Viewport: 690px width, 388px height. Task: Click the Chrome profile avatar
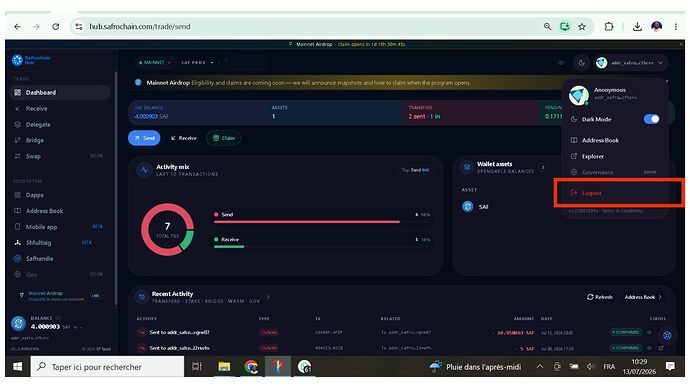click(657, 26)
